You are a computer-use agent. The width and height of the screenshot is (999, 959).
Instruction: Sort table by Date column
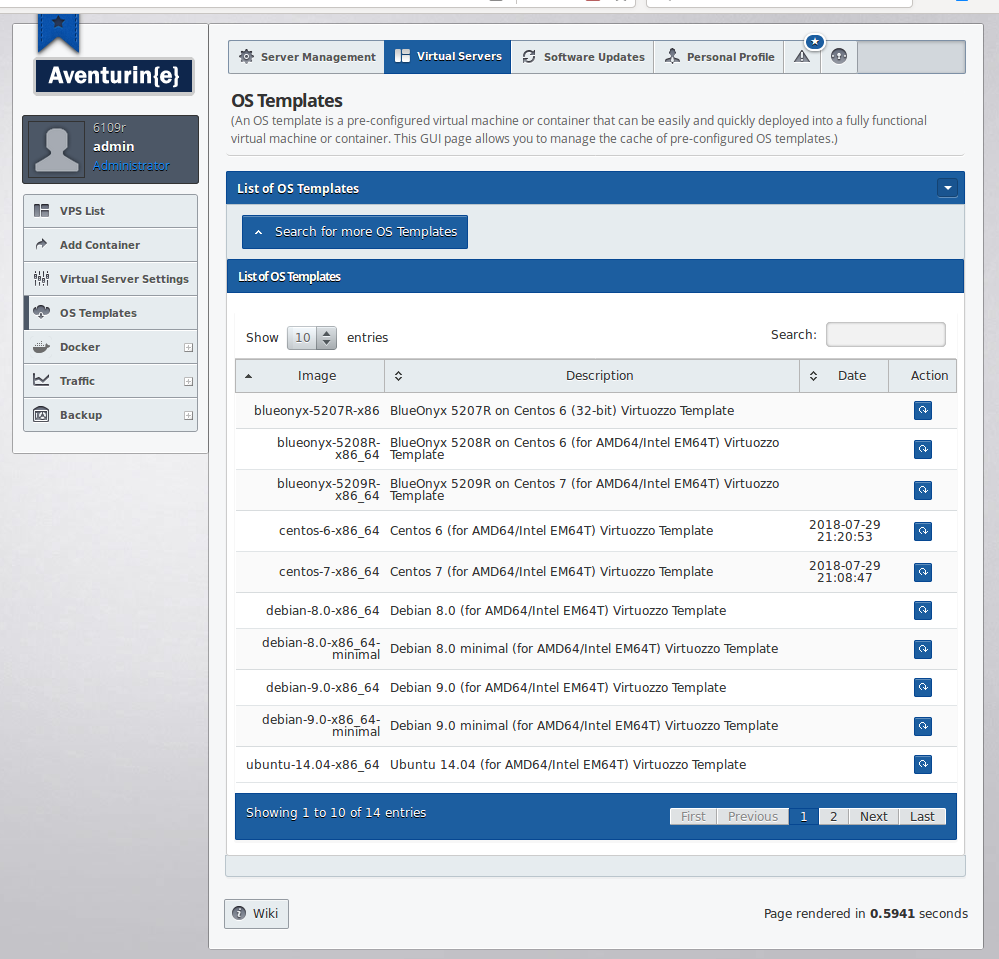[844, 376]
